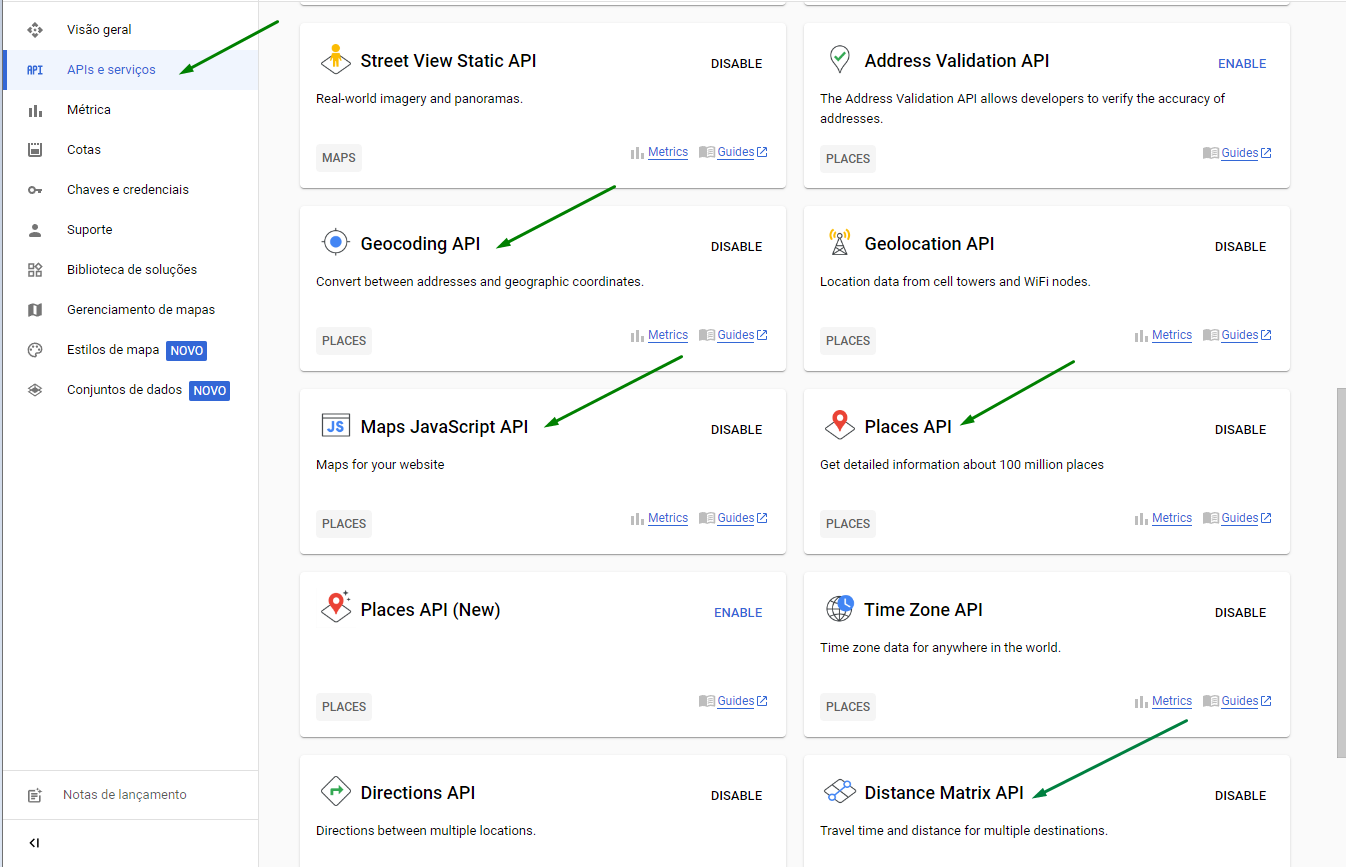The width and height of the screenshot is (1346, 867).
Task: Click the Address Validation API pin icon
Action: [x=840, y=60]
